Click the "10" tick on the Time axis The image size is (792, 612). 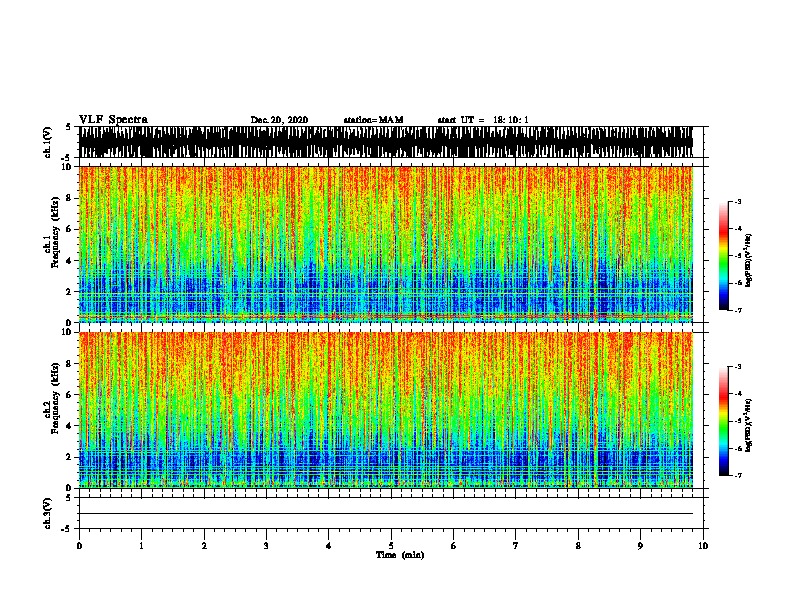(703, 546)
